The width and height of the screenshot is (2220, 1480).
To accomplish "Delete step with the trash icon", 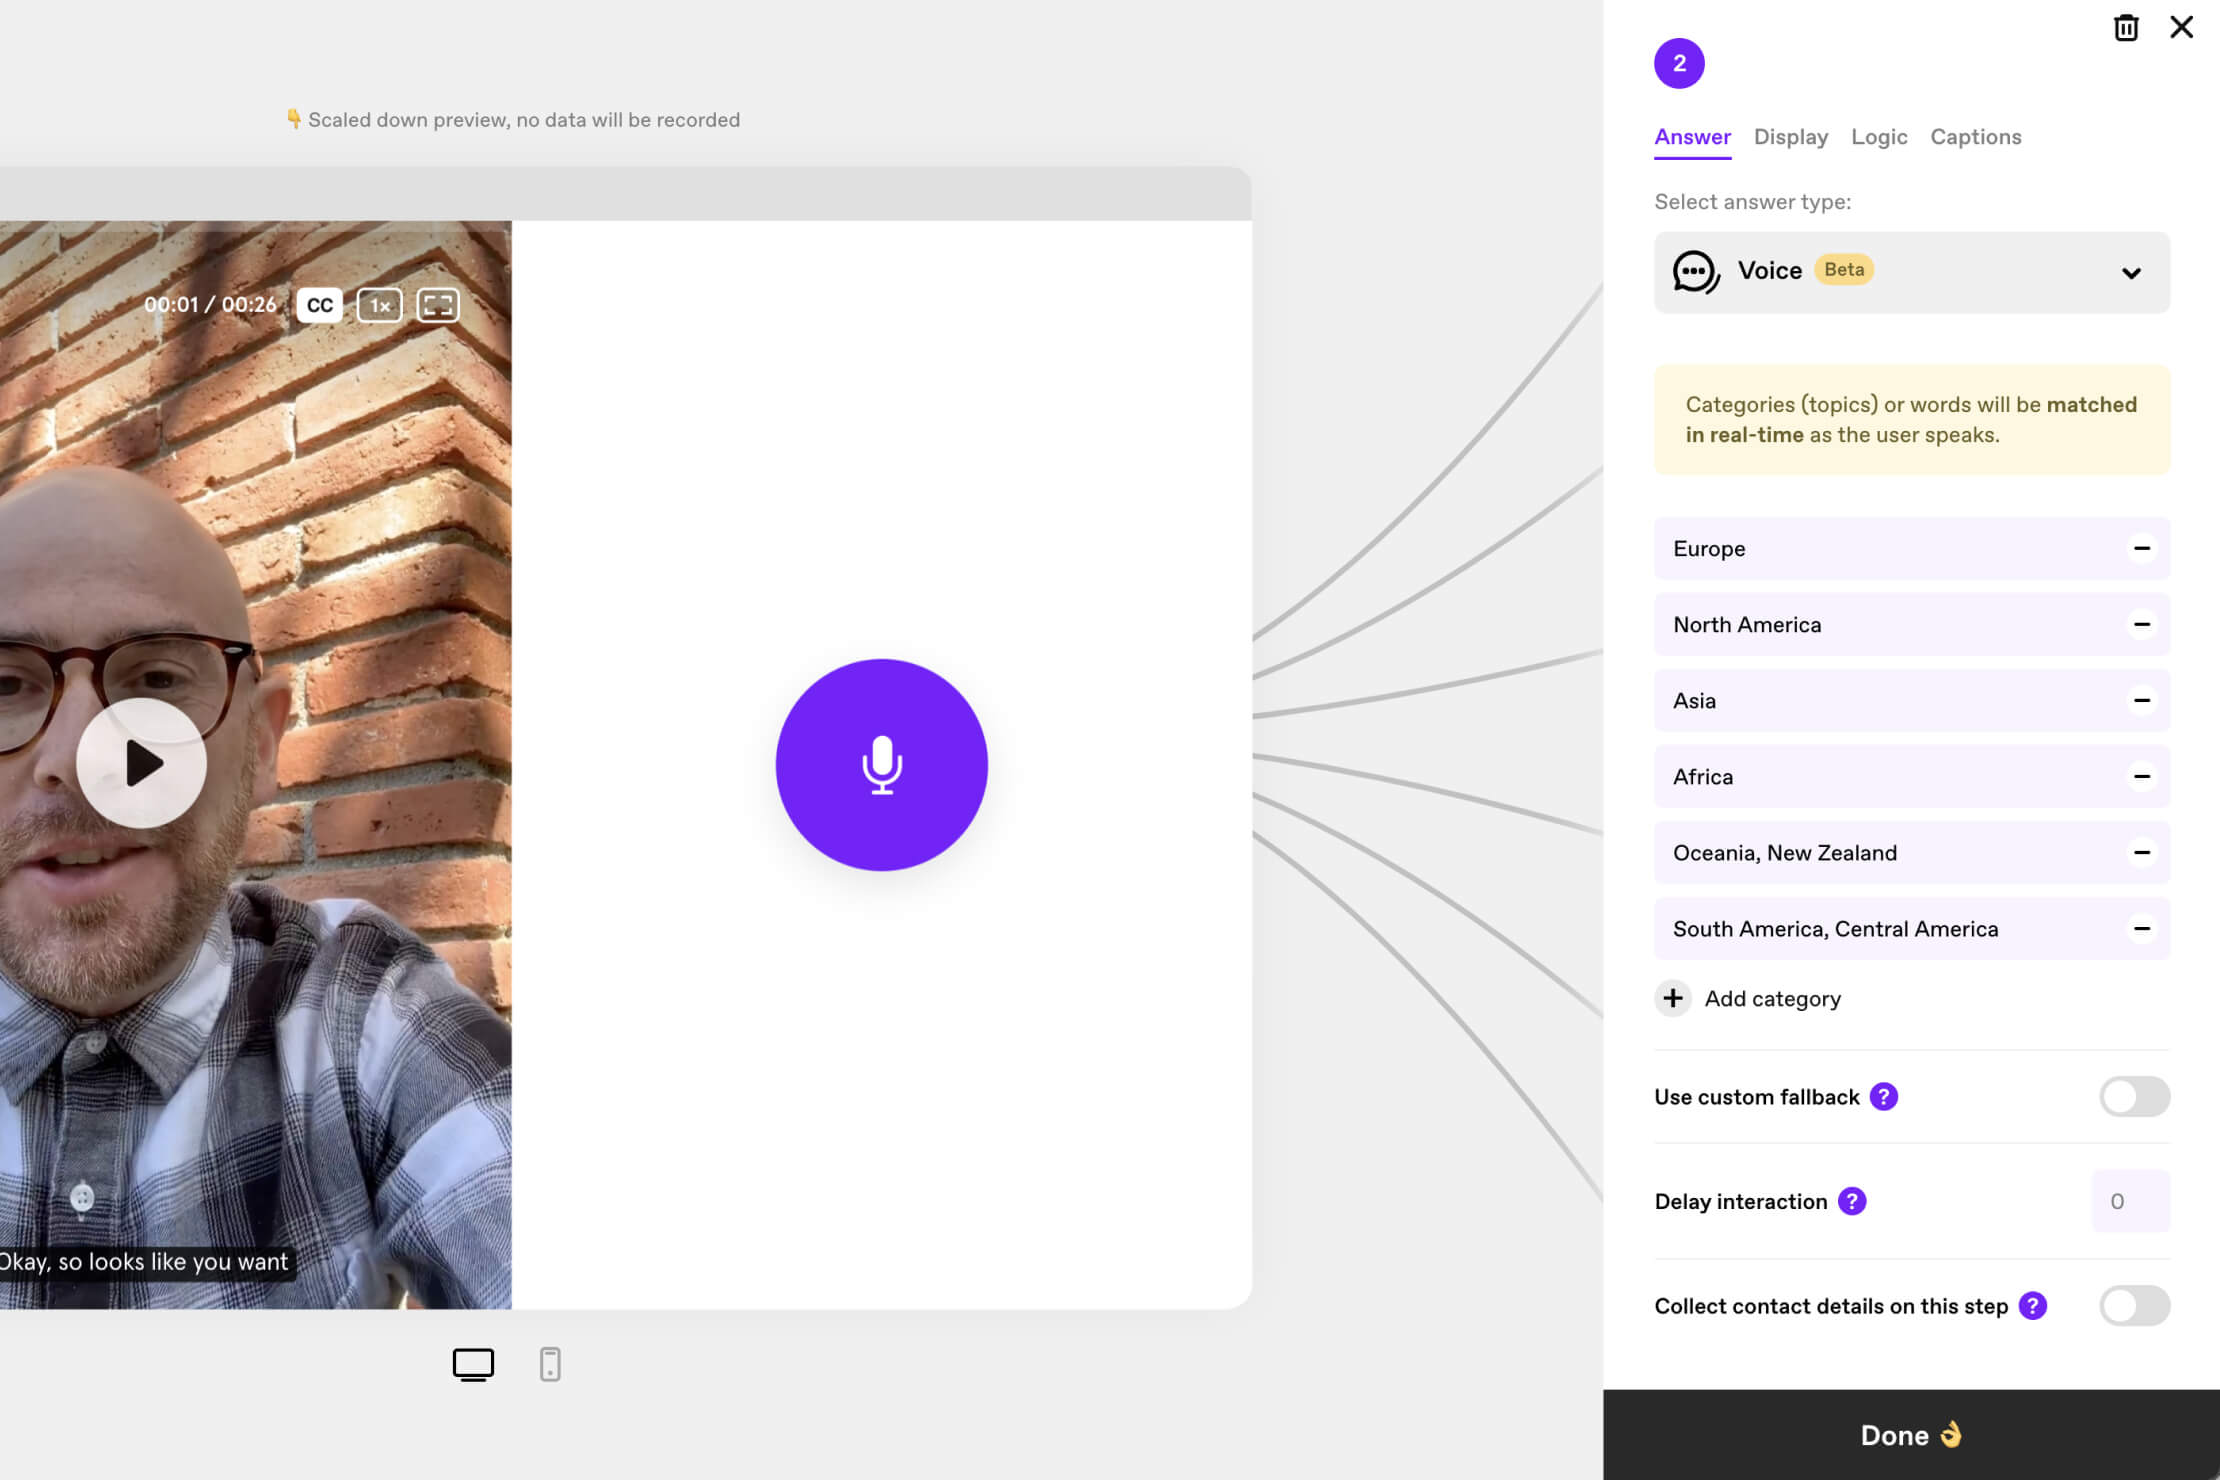I will 2125,27.
